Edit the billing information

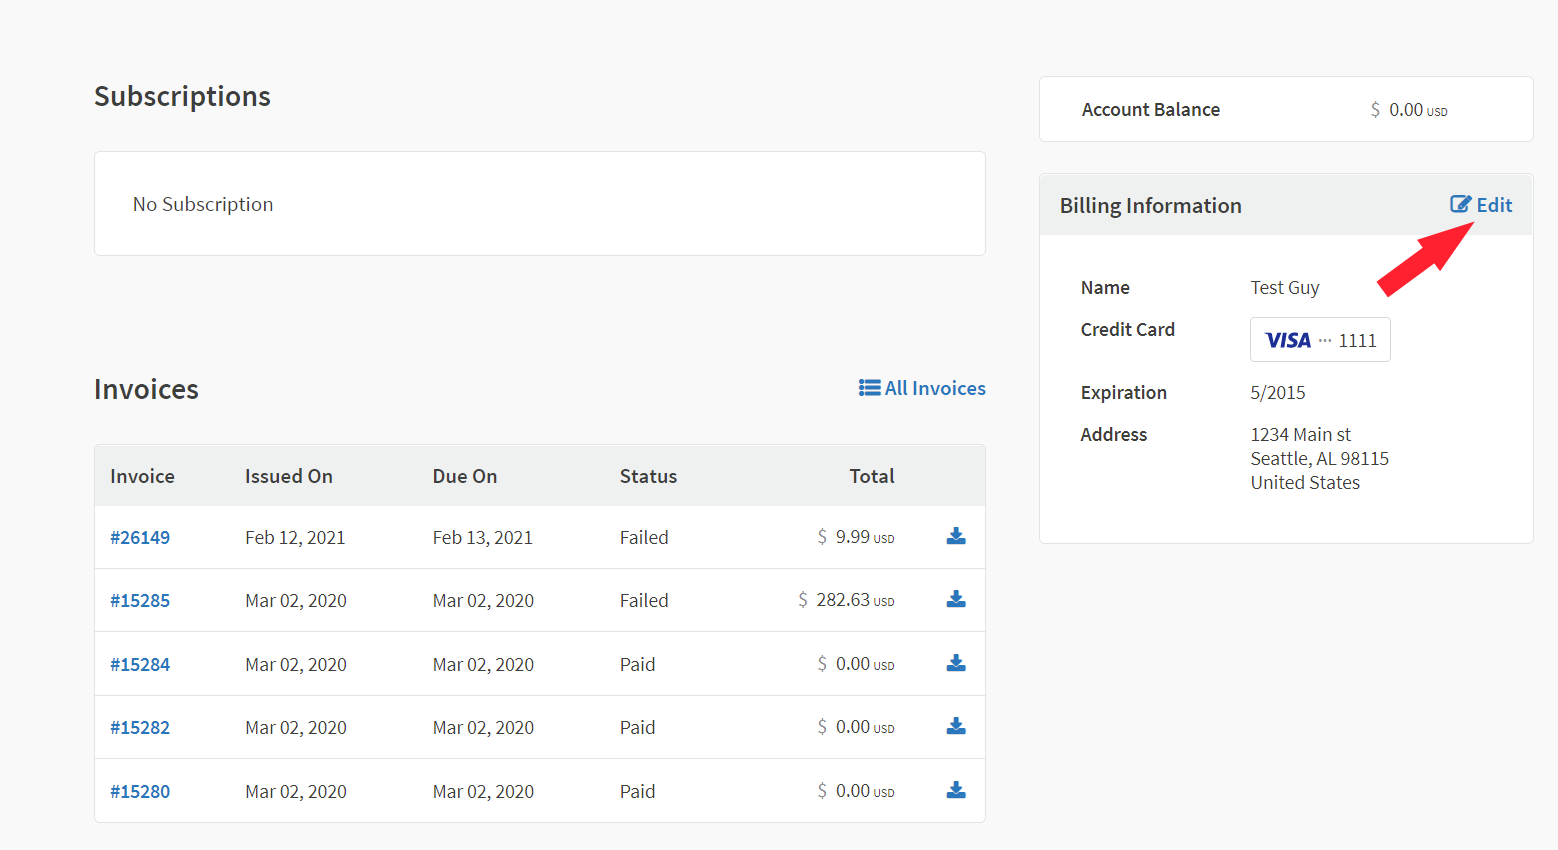coord(1481,205)
